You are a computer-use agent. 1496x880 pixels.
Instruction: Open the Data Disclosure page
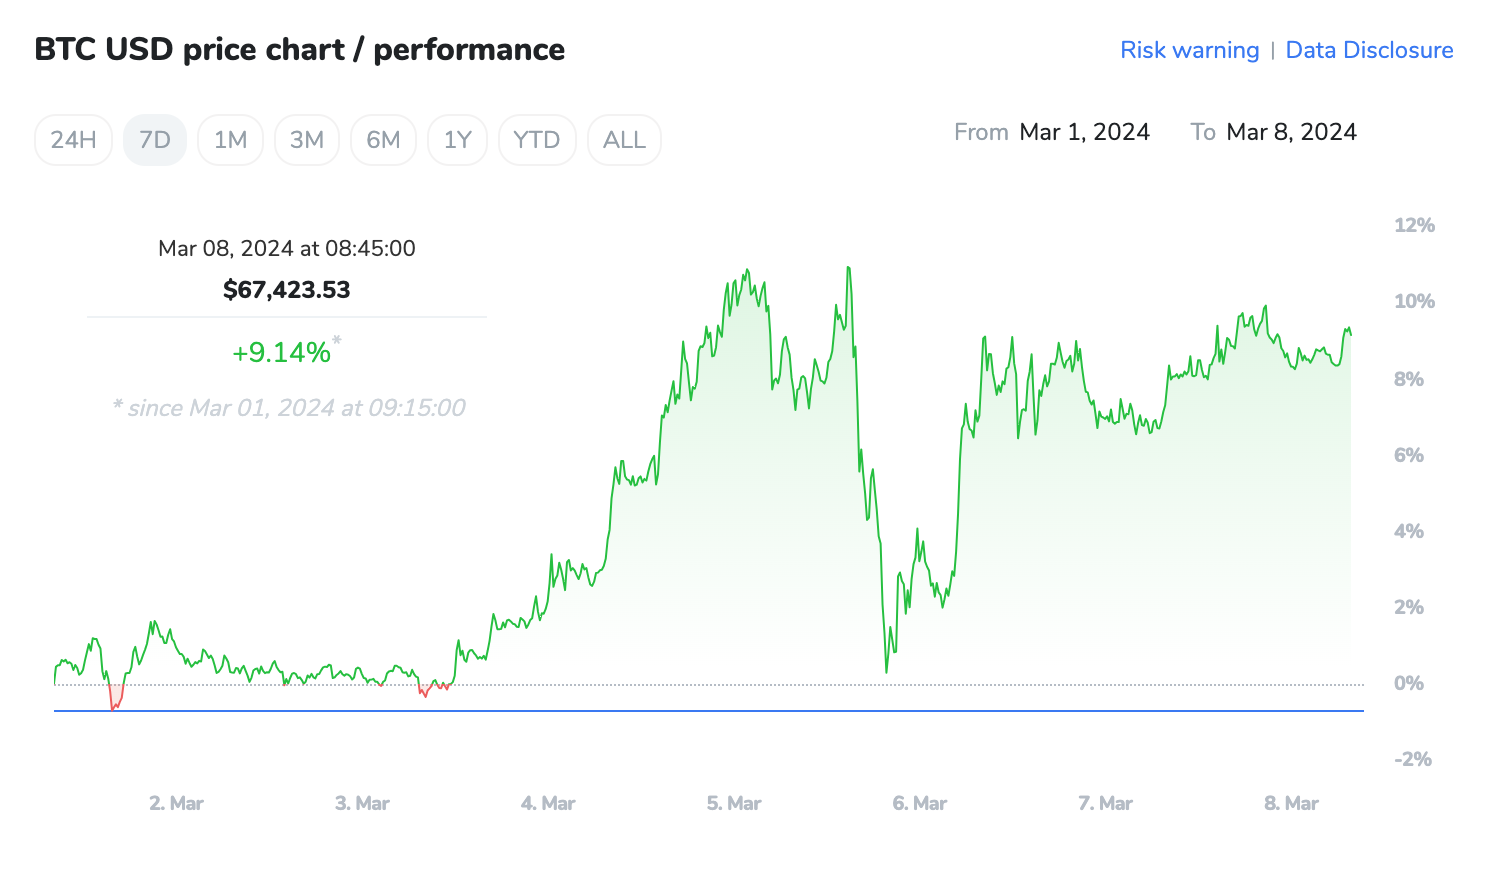(1369, 50)
